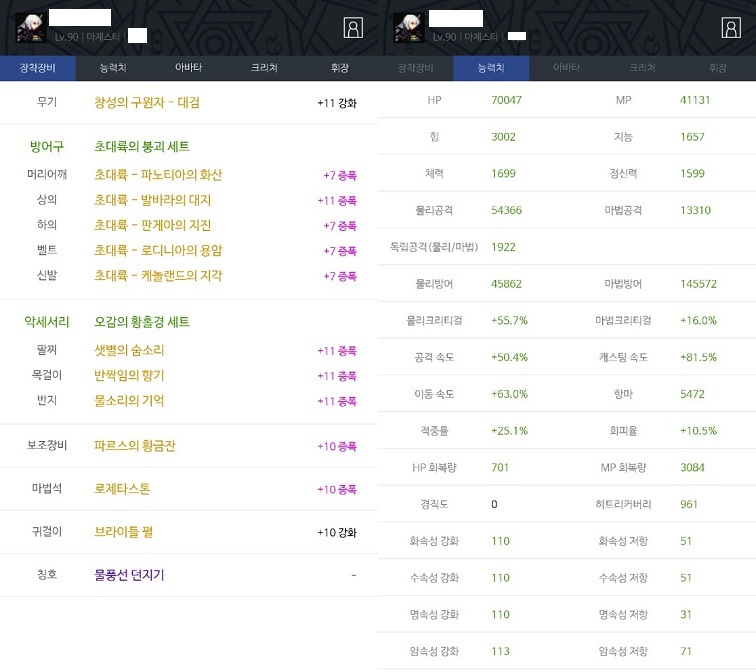
Task: Click title 물풍선 던지기
Action: 129,575
